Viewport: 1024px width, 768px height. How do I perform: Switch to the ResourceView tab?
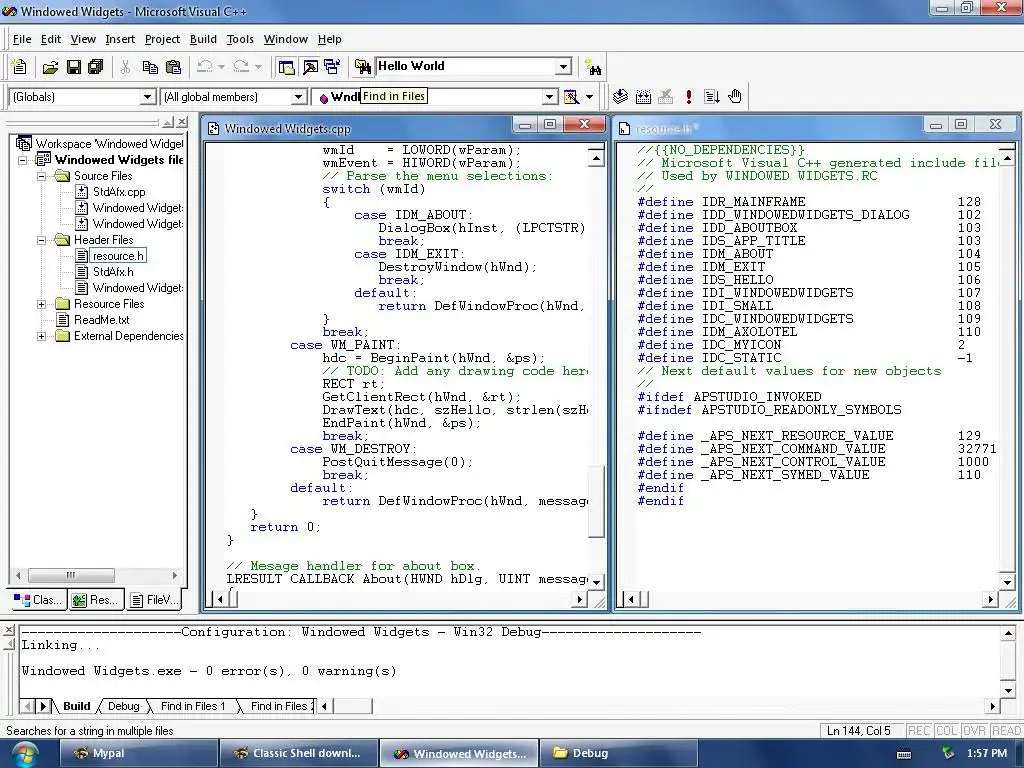point(96,600)
